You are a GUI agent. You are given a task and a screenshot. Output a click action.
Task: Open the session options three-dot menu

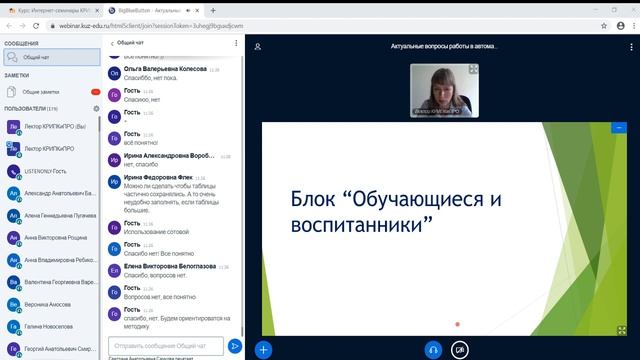(631, 47)
